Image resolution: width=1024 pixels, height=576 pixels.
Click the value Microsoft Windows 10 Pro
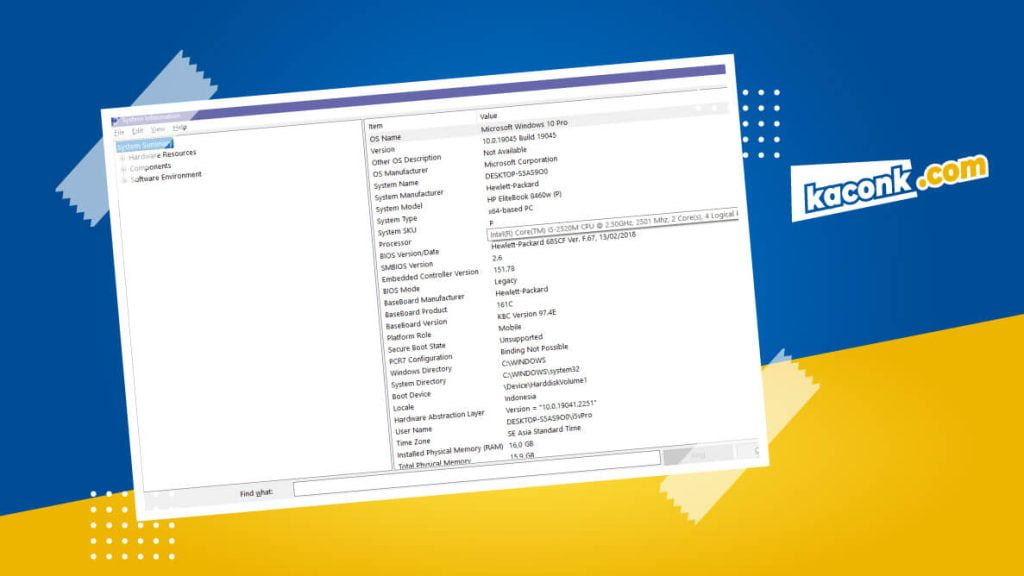[x=524, y=125]
